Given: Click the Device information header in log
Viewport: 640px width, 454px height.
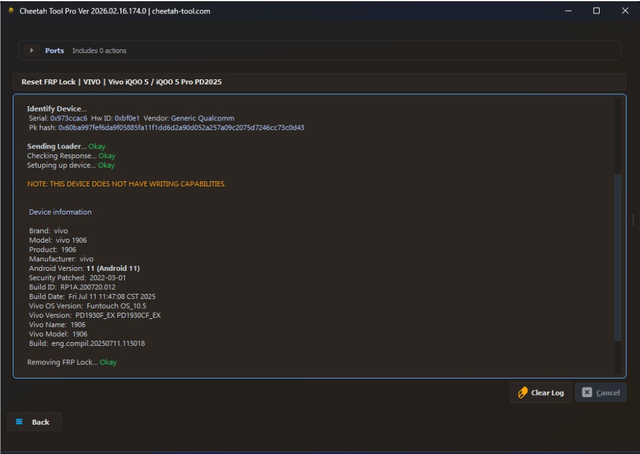Looking at the screenshot, I should pyautogui.click(x=60, y=212).
